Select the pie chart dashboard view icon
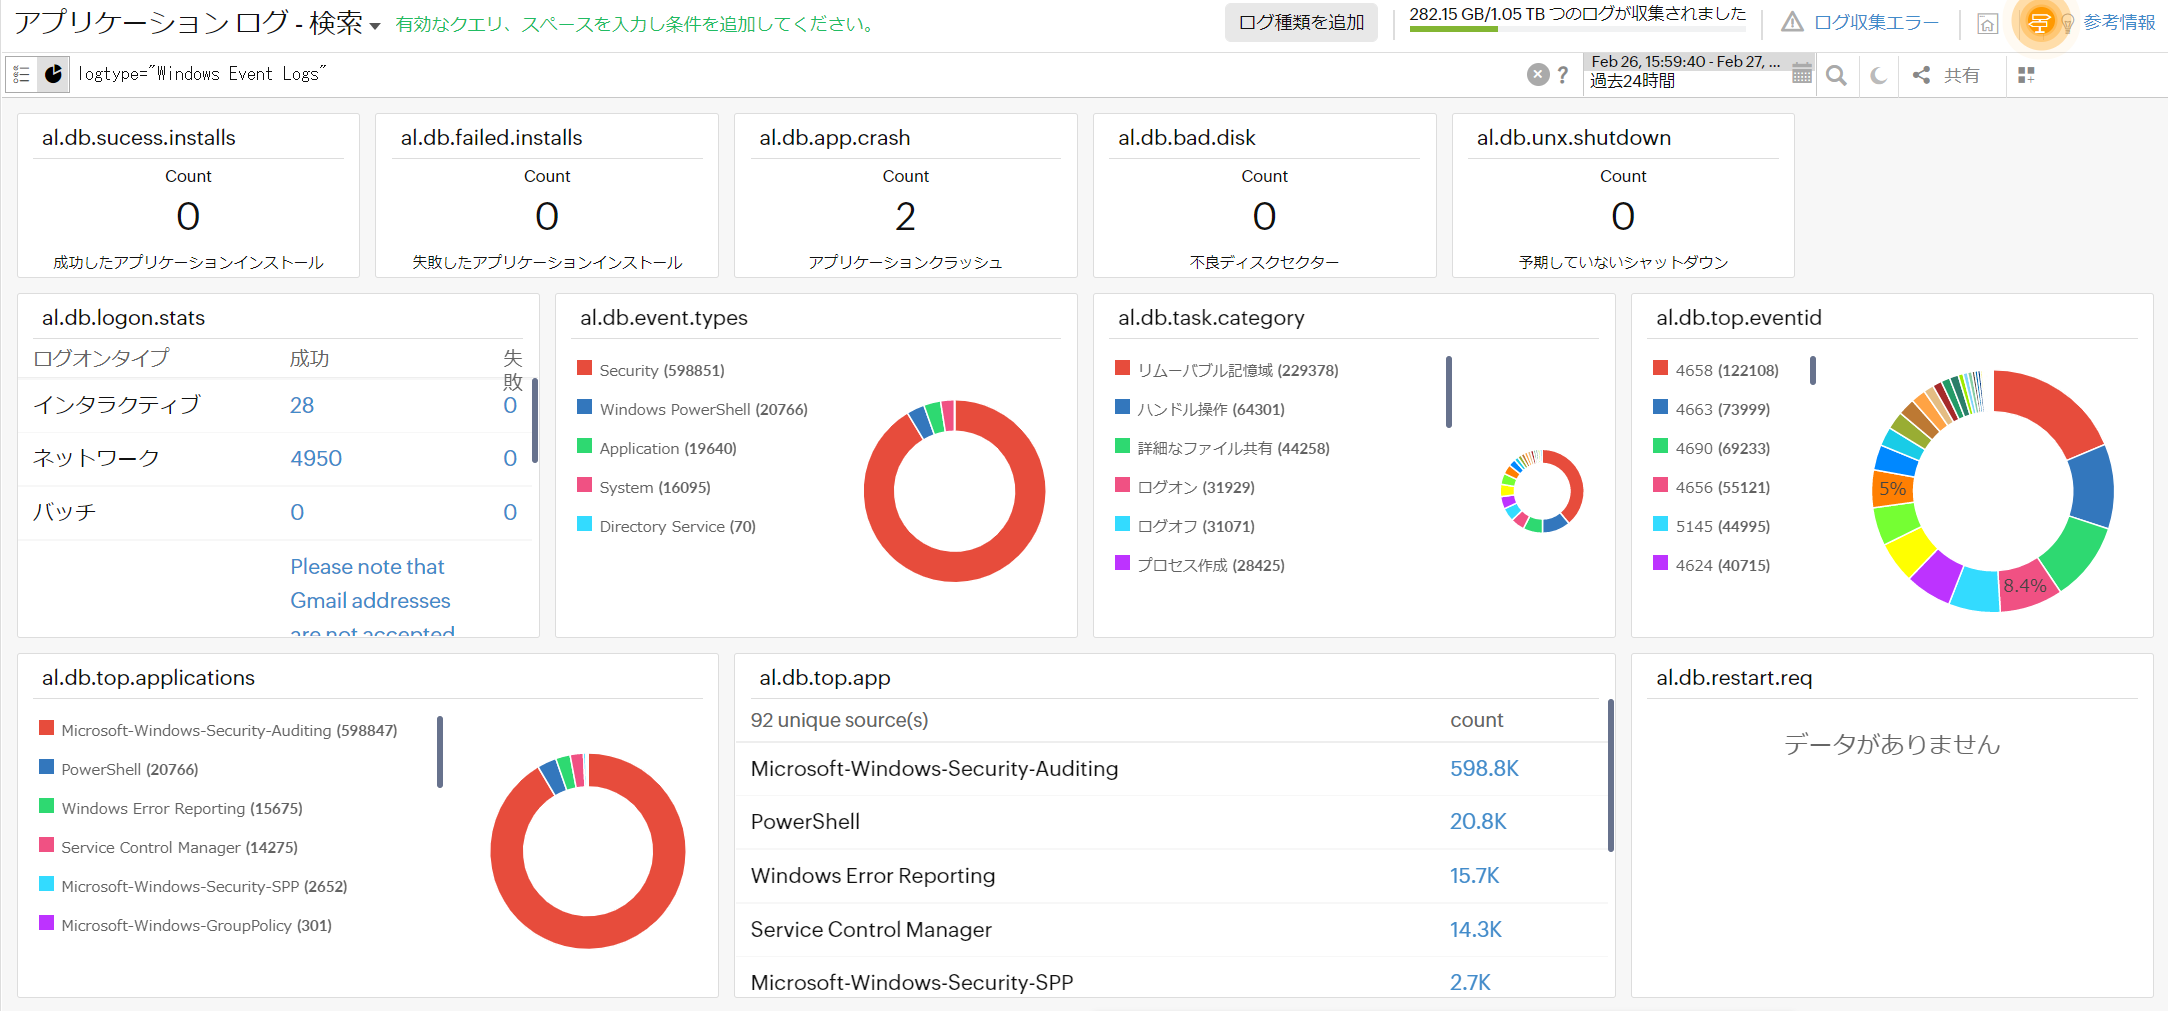Viewport: 2168px width, 1011px height. [x=54, y=75]
